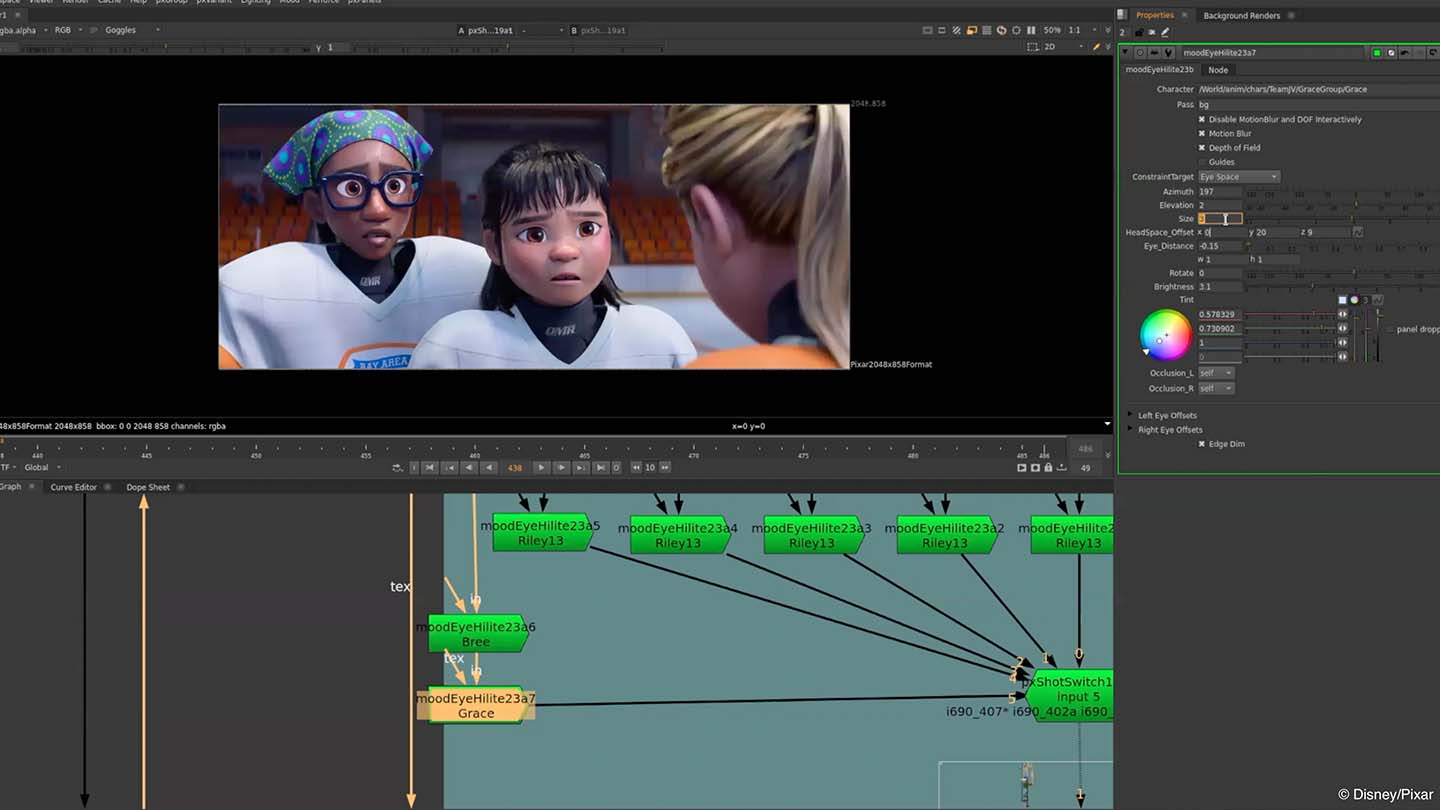The height and width of the screenshot is (810, 1440).
Task: Open the Occlusion_L self dropdown
Action: [x=1216, y=372]
